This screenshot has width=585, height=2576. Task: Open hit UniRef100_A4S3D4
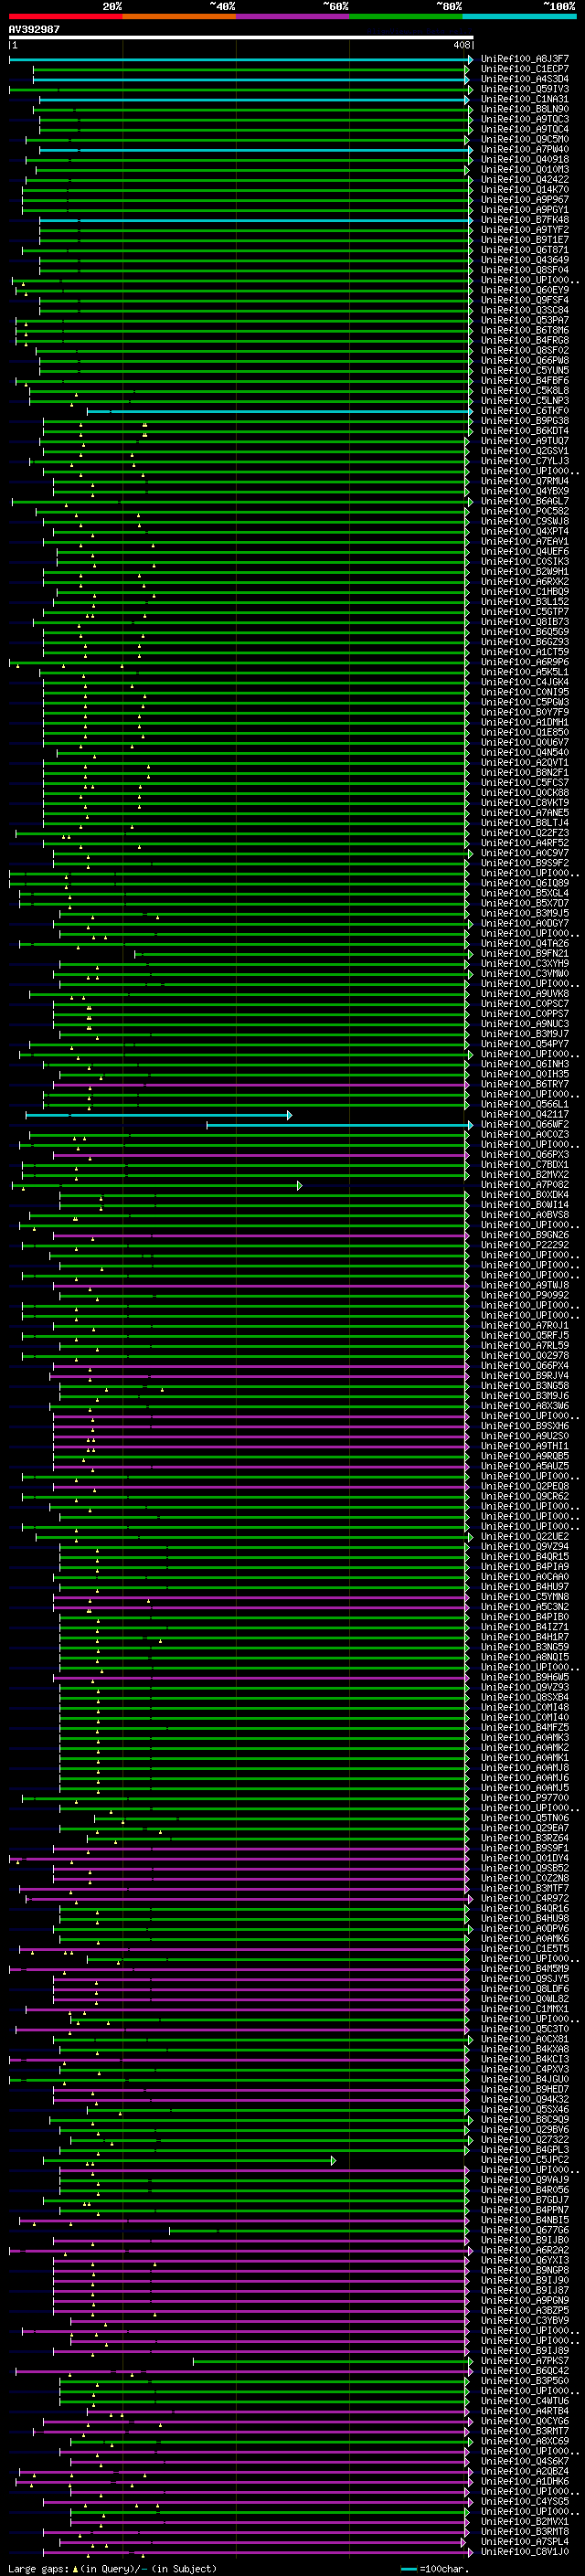[x=525, y=79]
